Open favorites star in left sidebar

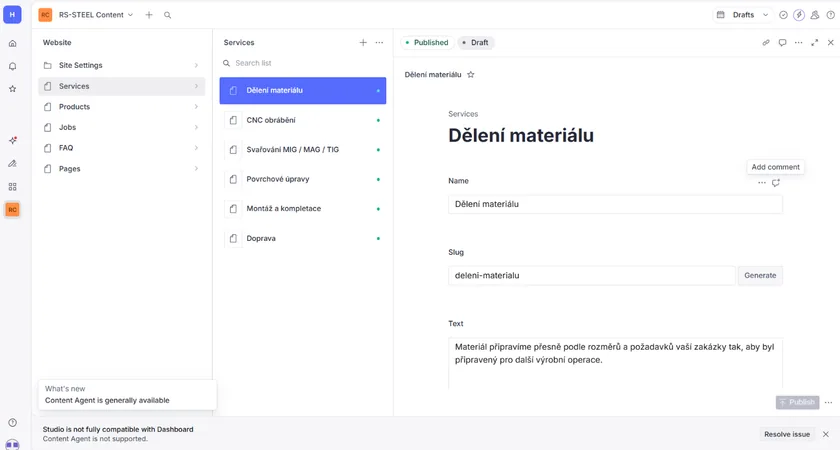pyautogui.click(x=12, y=89)
